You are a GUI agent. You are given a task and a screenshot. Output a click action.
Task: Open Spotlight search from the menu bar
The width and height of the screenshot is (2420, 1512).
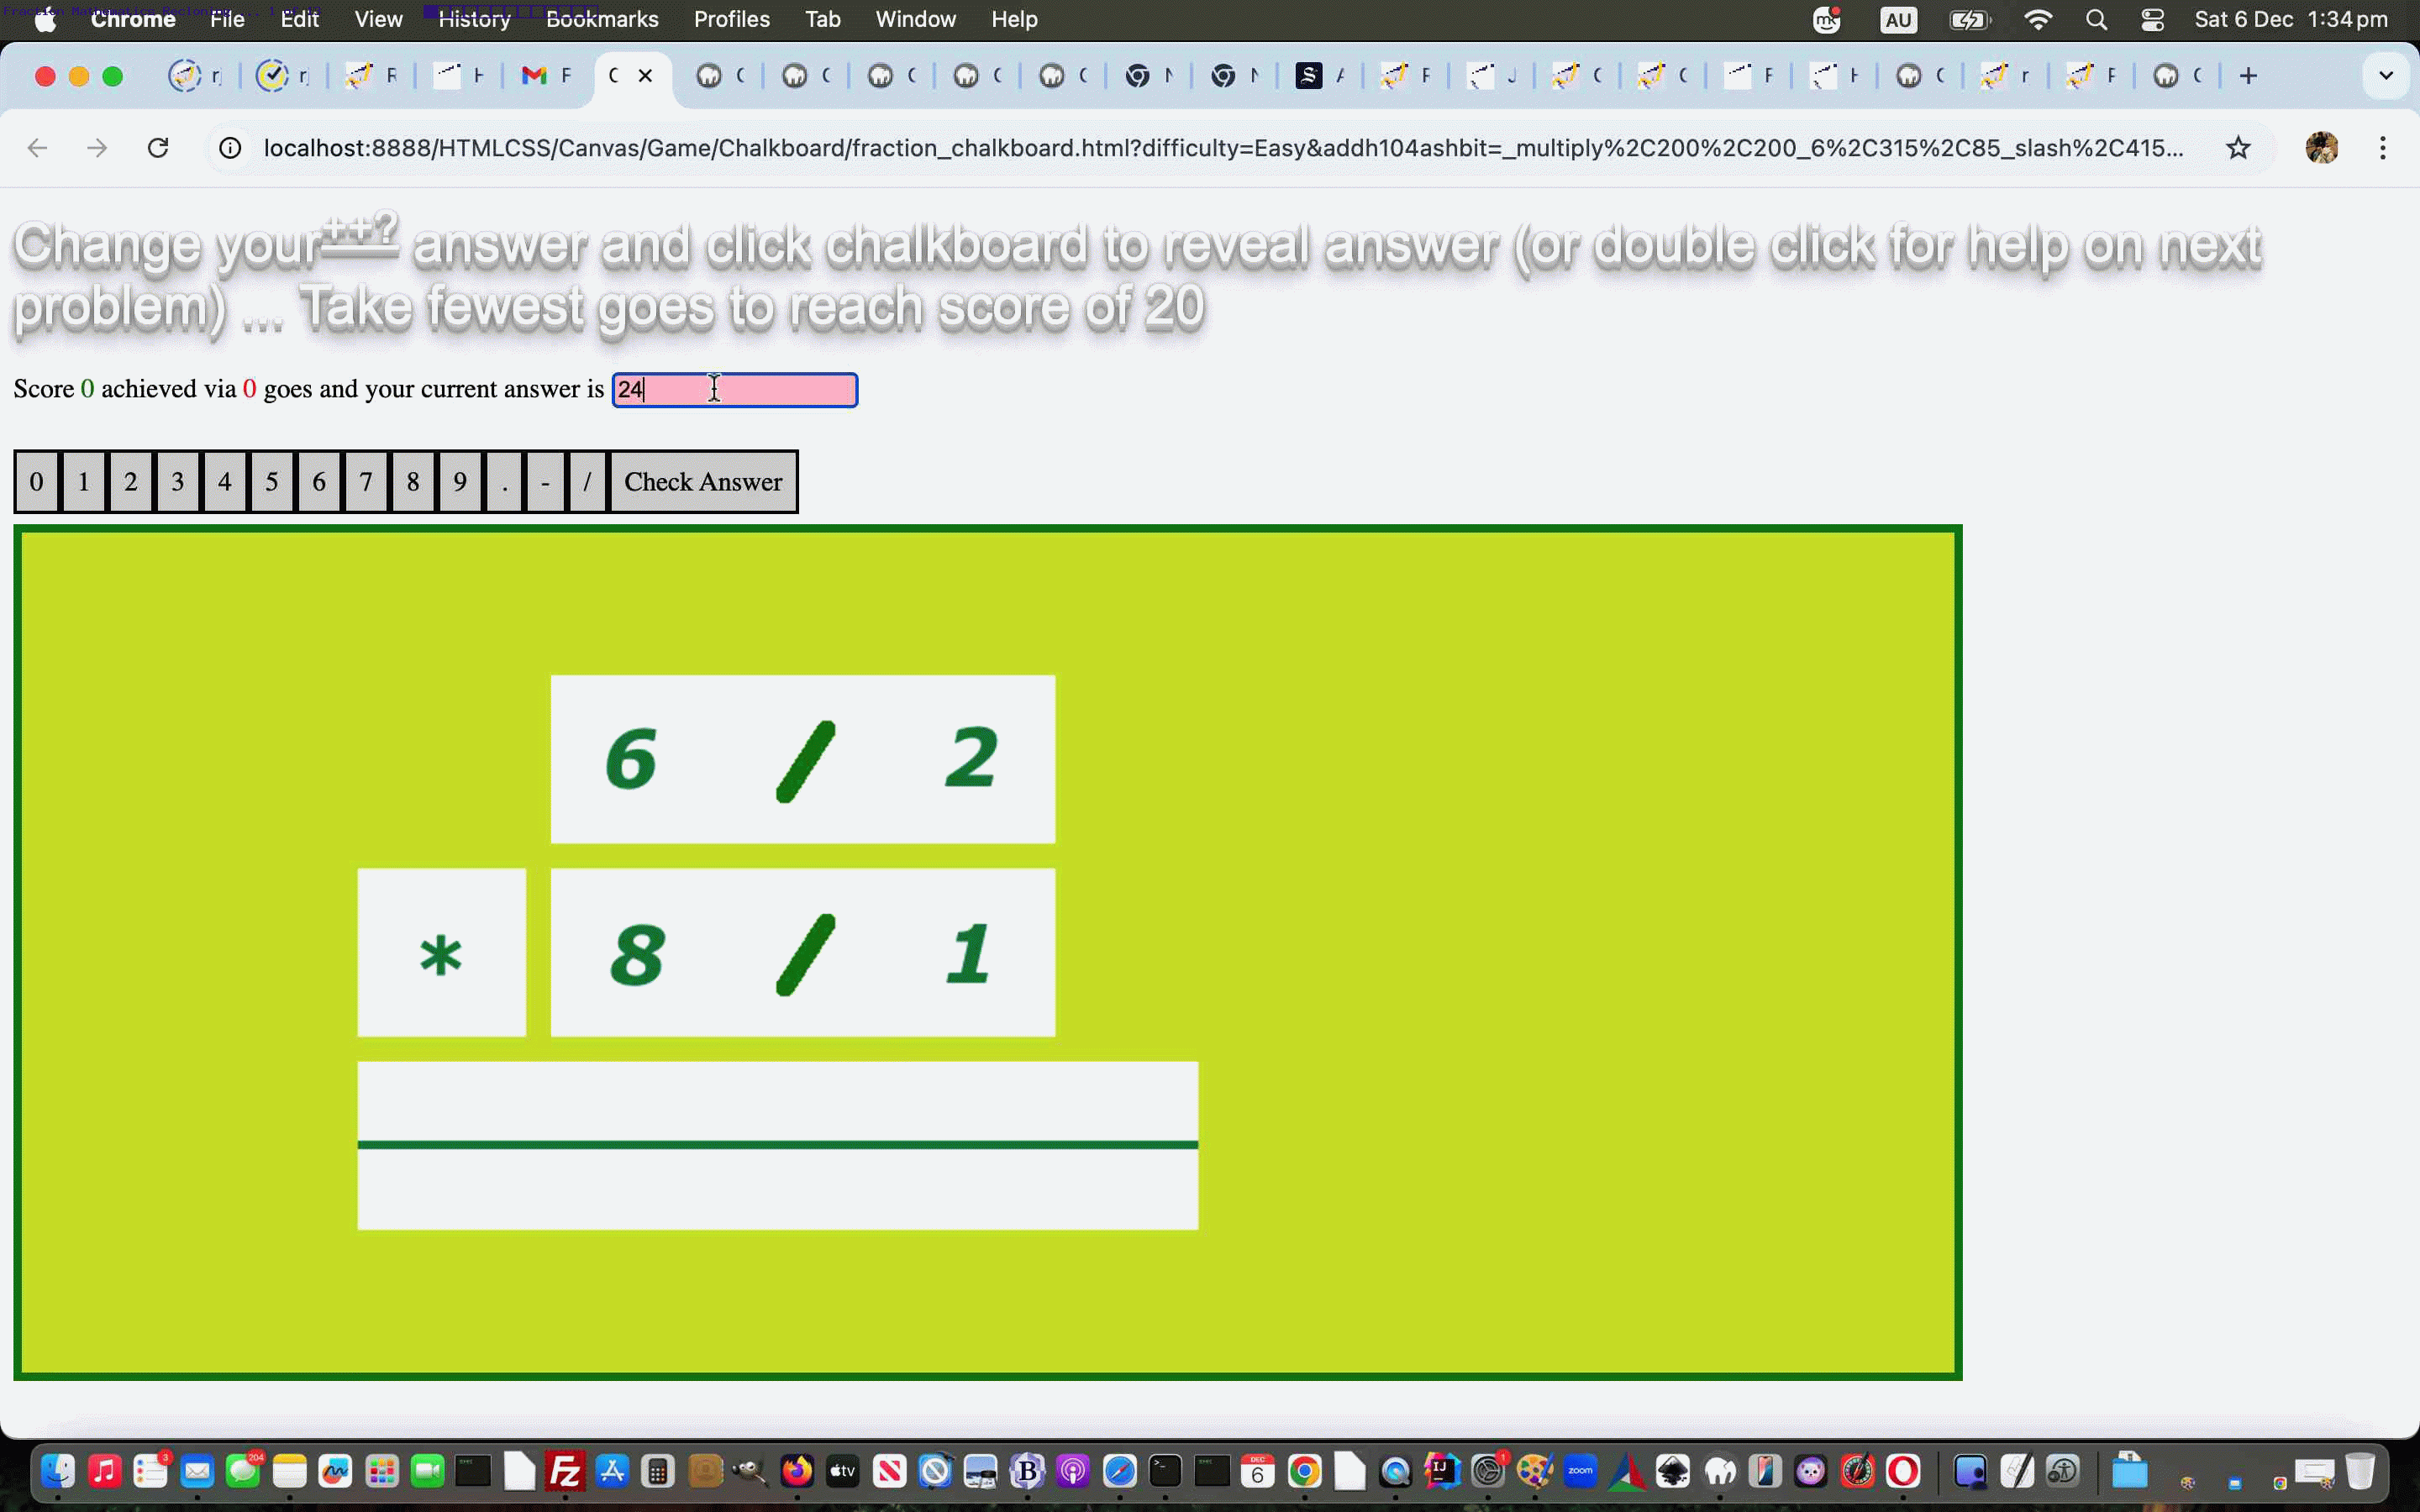click(2097, 19)
